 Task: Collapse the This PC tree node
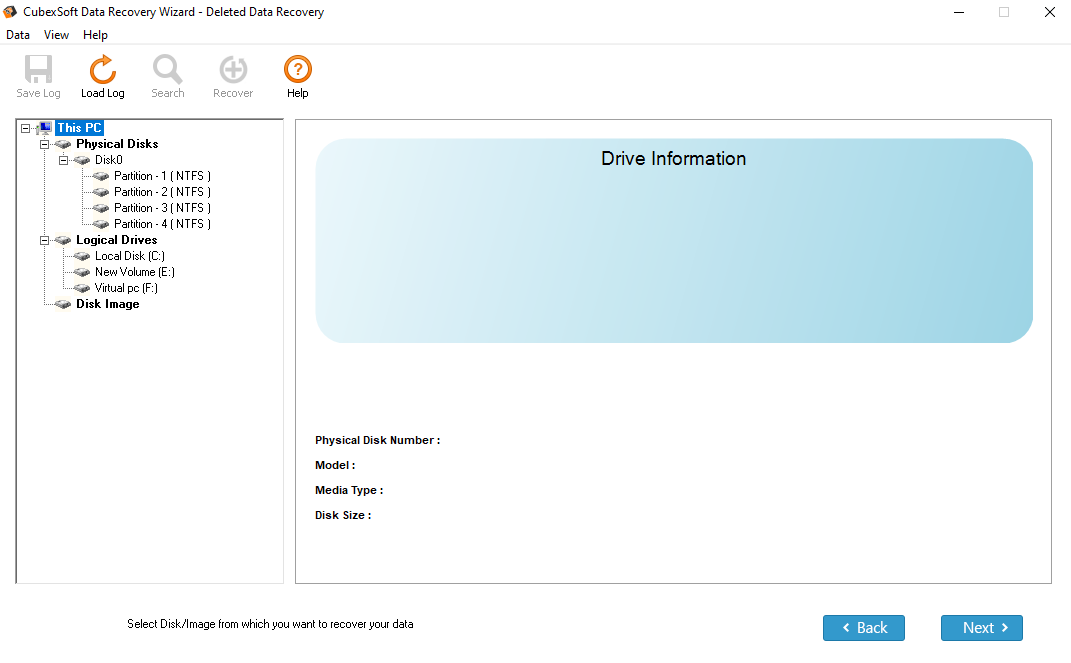[26, 128]
